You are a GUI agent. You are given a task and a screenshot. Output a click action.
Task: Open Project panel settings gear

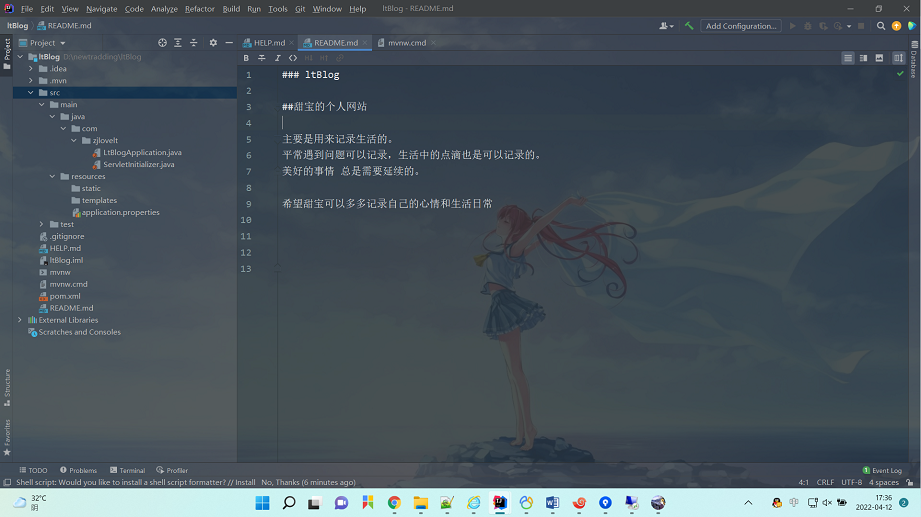coord(213,43)
